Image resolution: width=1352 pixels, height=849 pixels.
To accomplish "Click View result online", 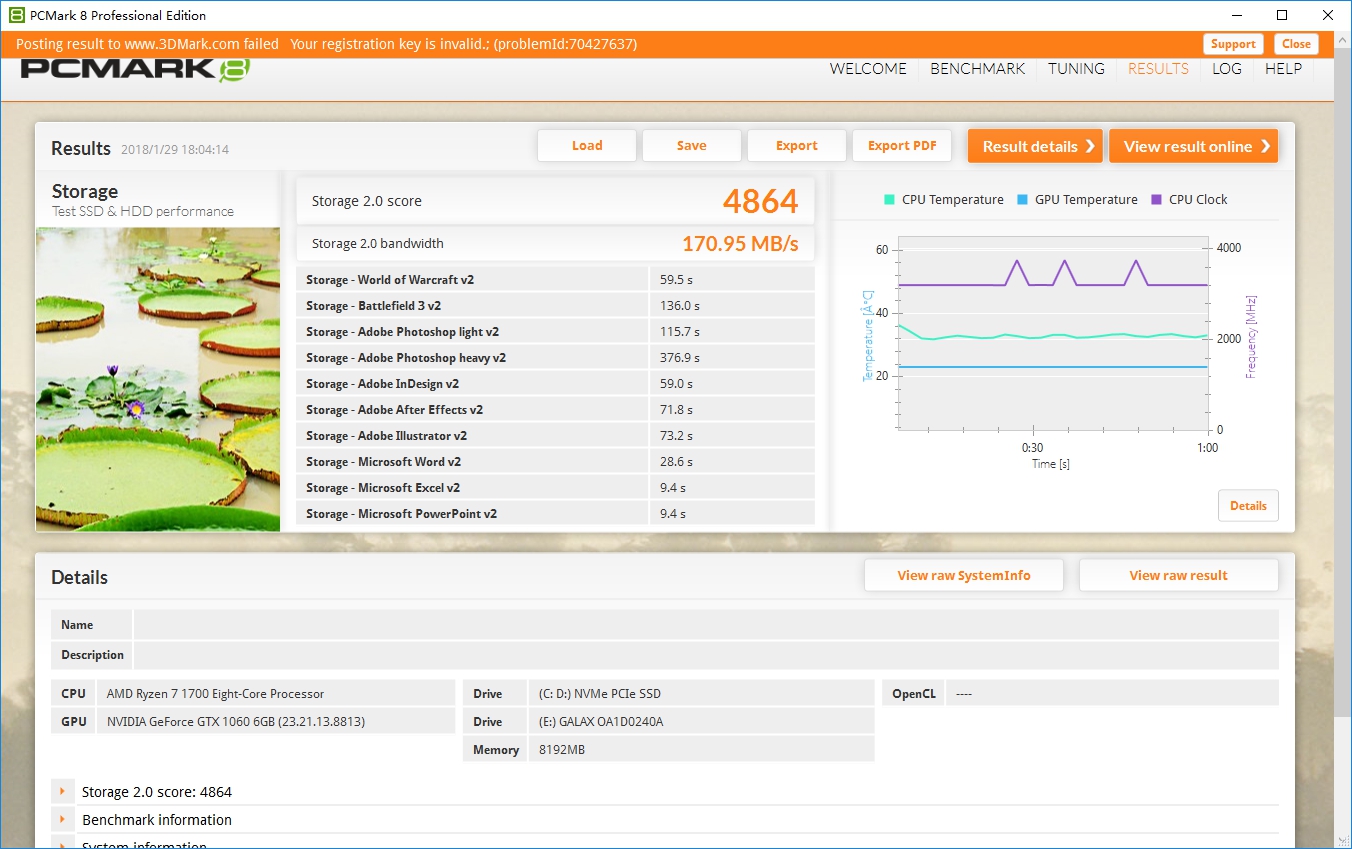I will [x=1194, y=146].
